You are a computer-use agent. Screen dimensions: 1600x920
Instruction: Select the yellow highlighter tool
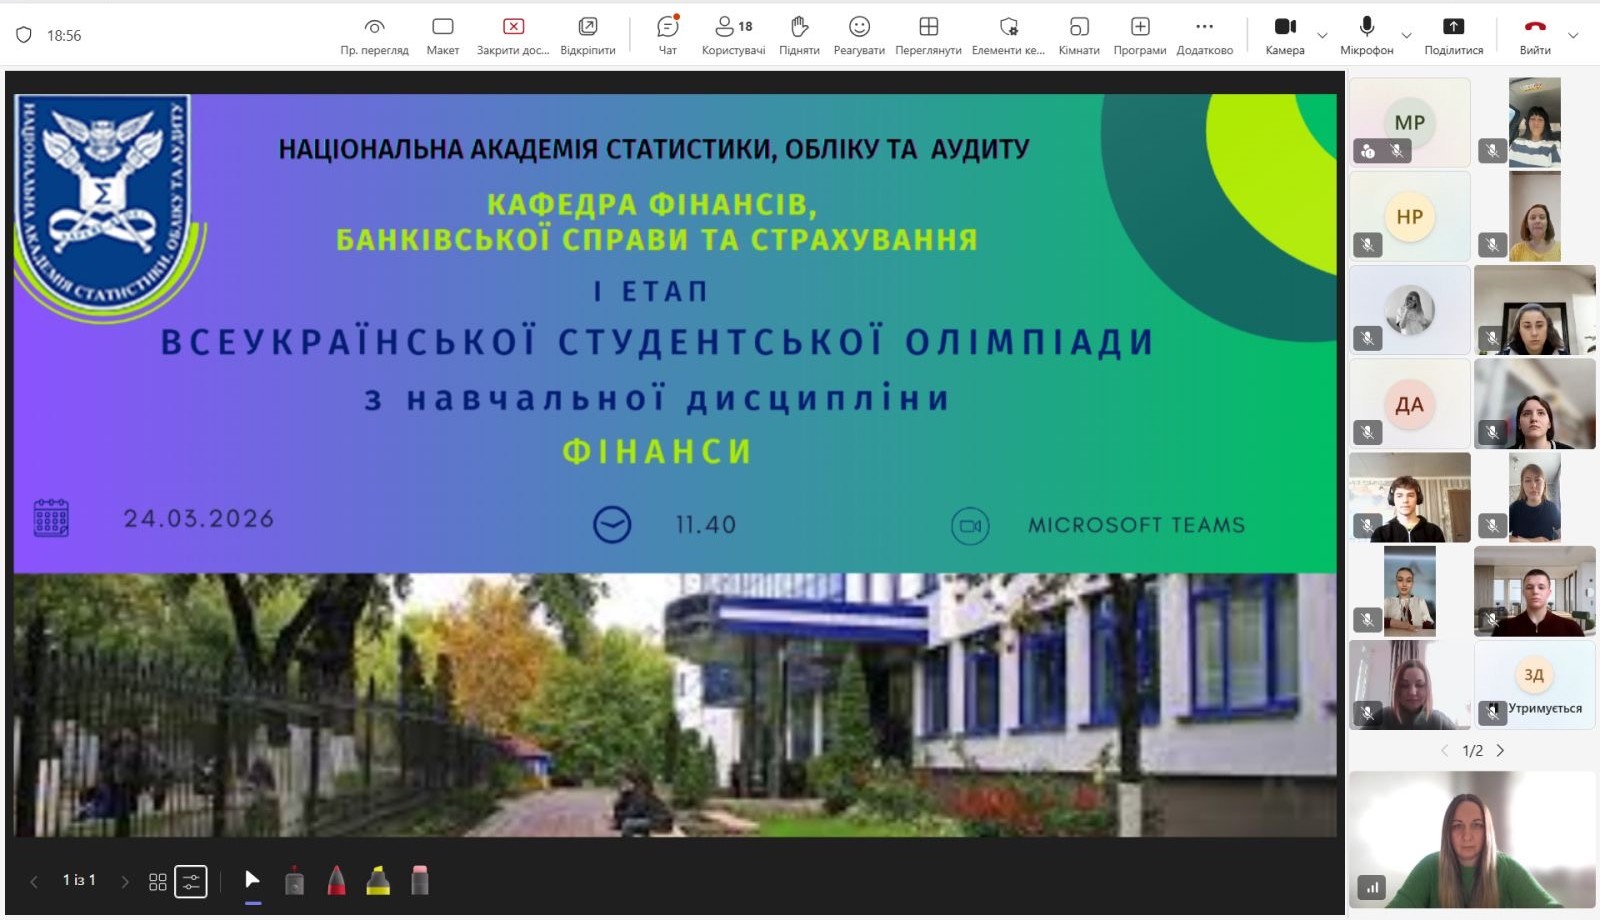378,881
